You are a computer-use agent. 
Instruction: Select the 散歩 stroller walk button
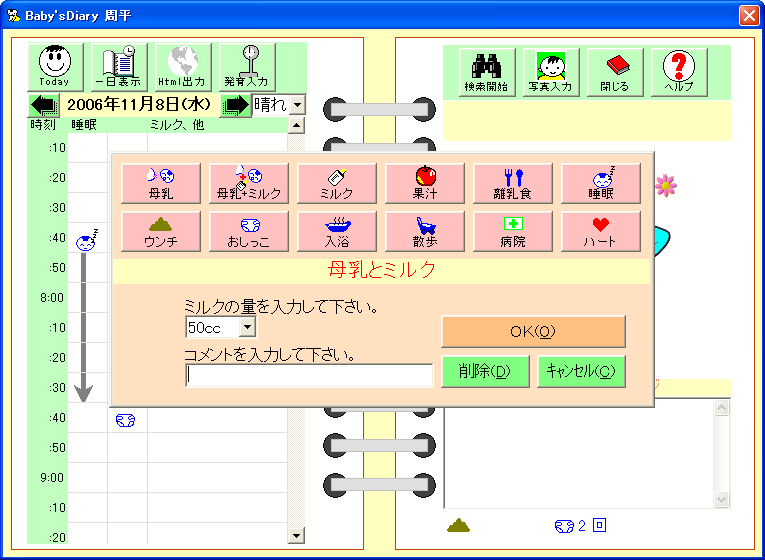point(425,231)
